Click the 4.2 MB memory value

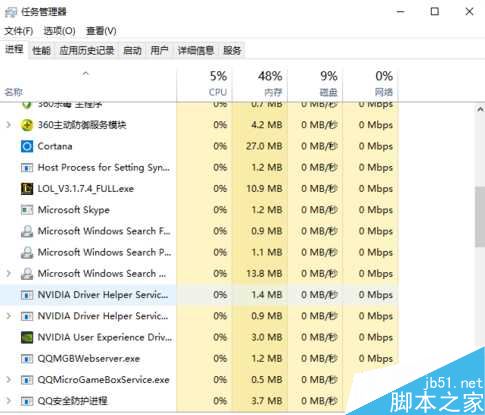pyautogui.click(x=267, y=125)
